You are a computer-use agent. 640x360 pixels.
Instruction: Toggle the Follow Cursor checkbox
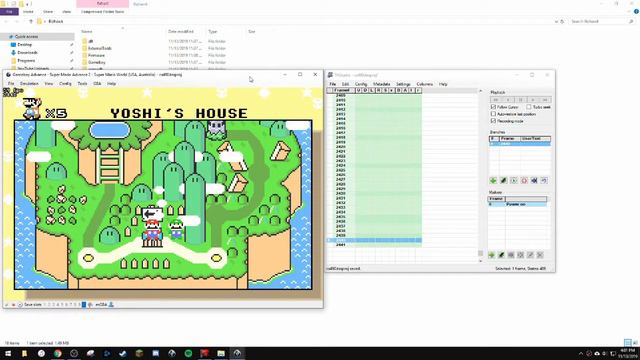click(493, 107)
